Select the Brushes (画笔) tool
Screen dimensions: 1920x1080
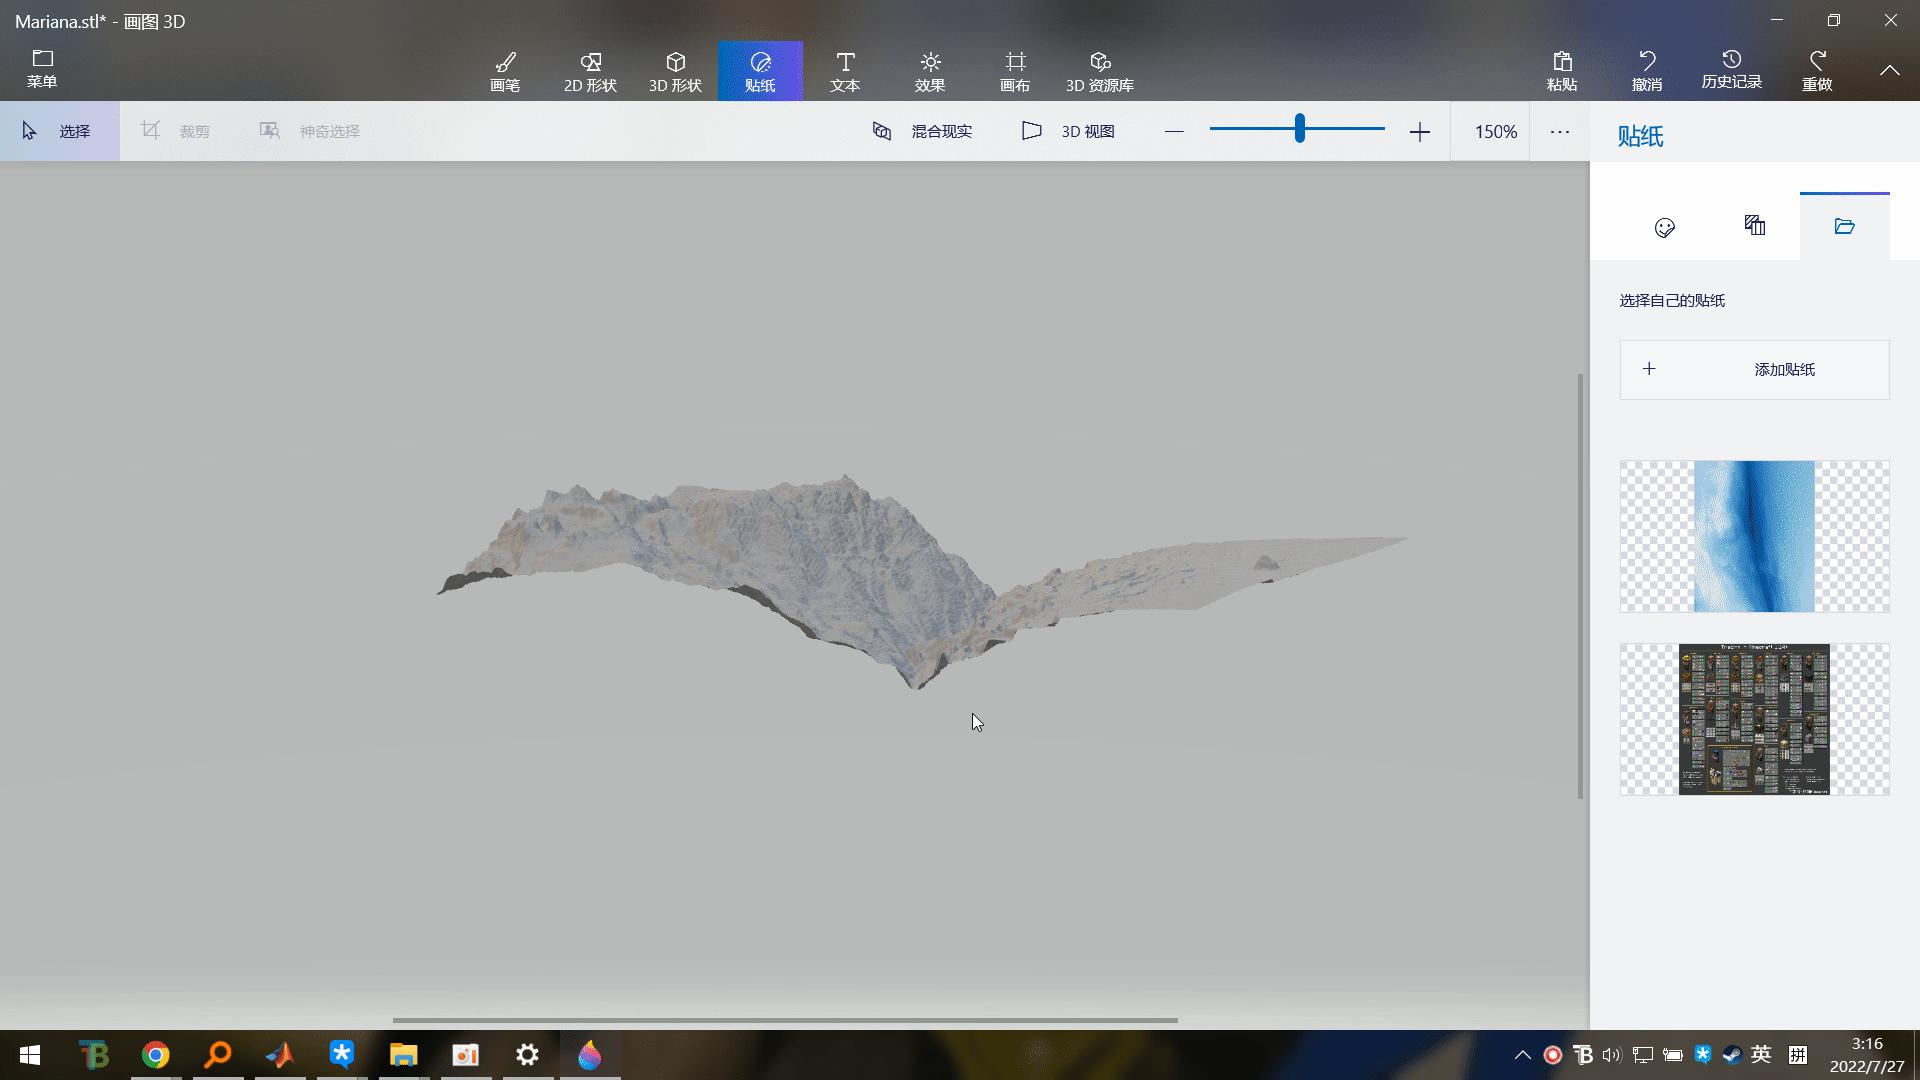pyautogui.click(x=505, y=71)
